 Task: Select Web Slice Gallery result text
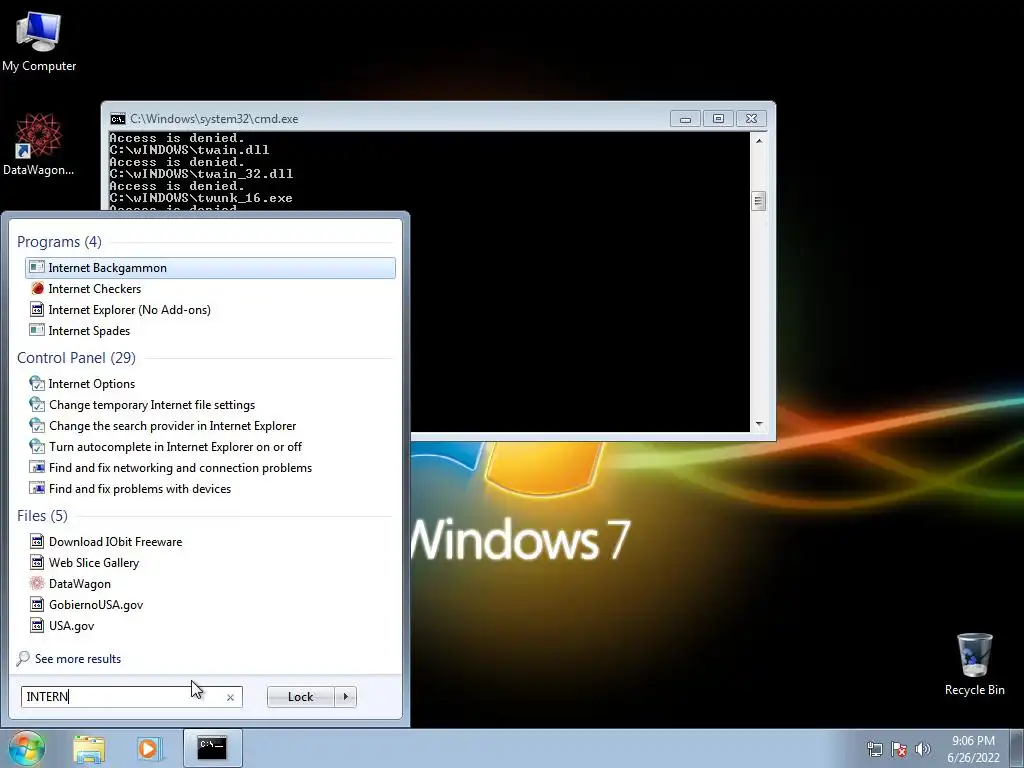(94, 563)
